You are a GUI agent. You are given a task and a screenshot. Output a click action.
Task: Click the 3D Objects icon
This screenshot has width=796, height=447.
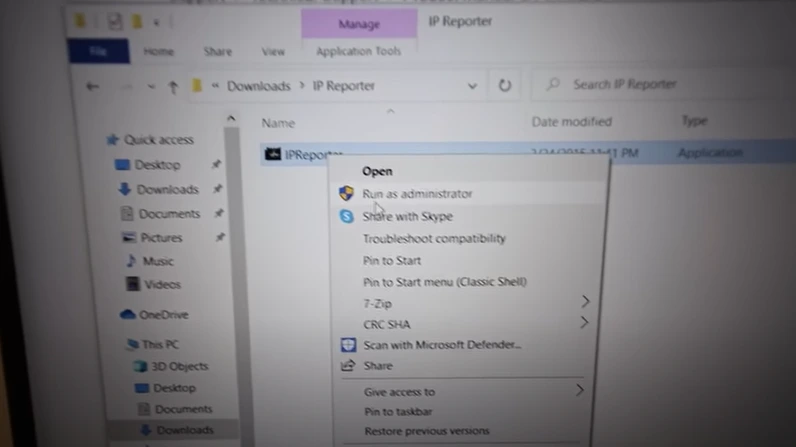140,366
